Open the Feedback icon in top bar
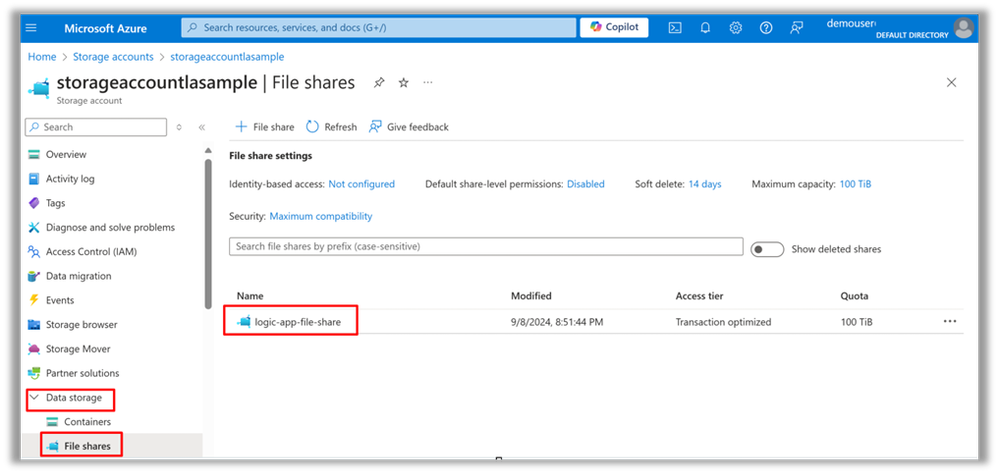 point(796,28)
